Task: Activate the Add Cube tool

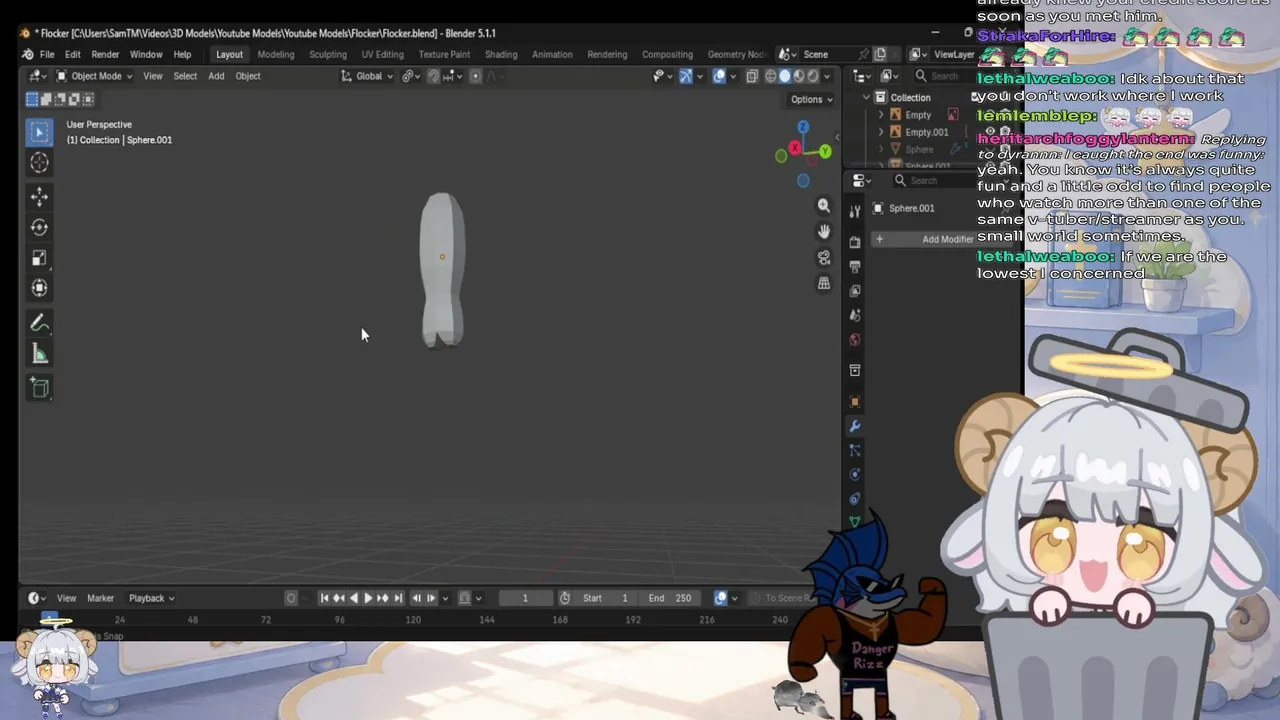Action: coord(39,388)
